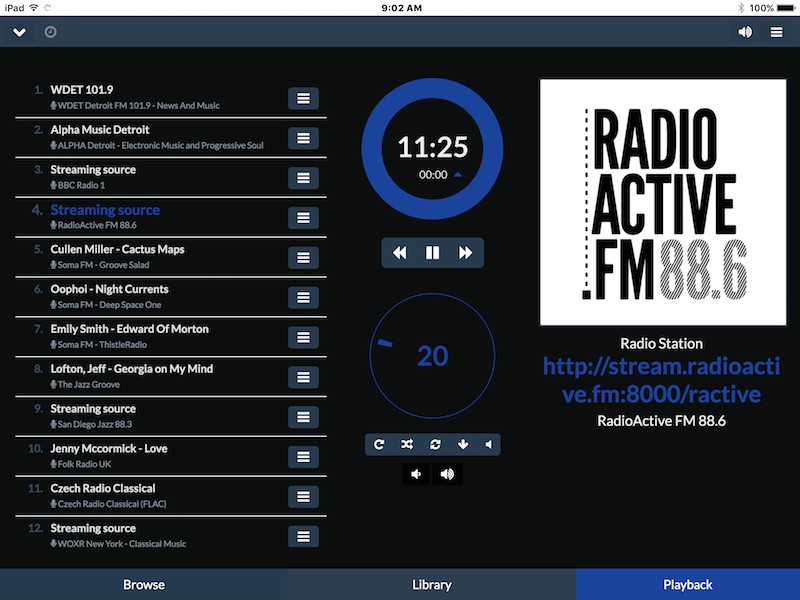This screenshot has height=600, width=800.
Task: Collapse view with top-left chevron
Action: (19, 32)
